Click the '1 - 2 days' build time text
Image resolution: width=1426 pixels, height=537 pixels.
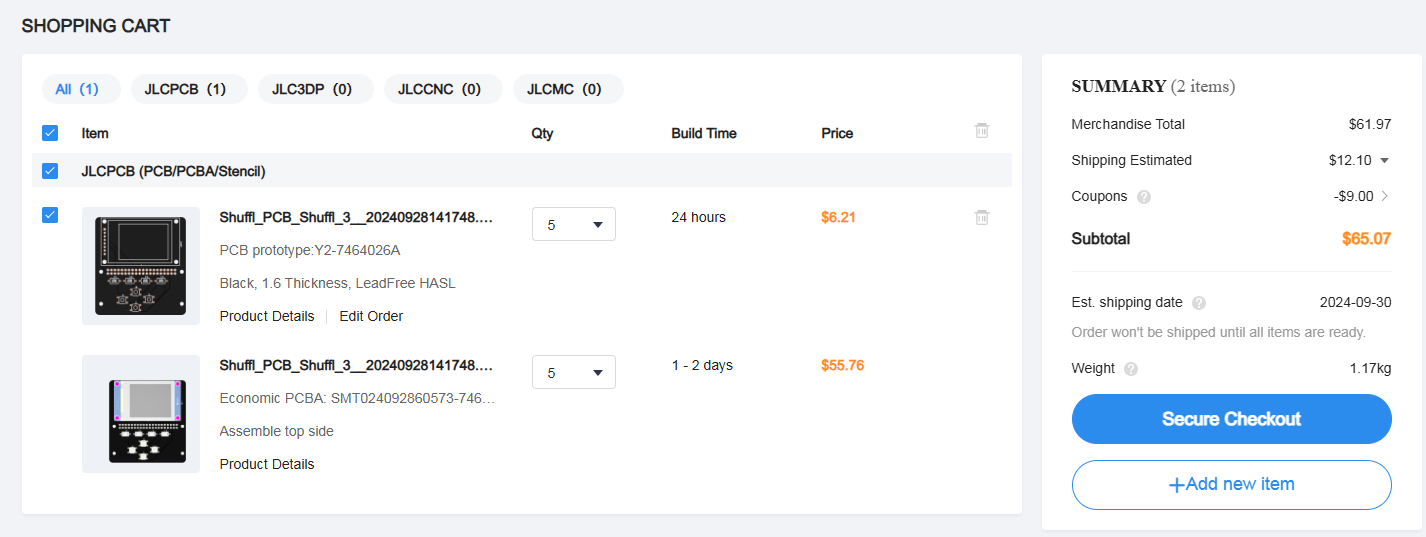point(702,365)
